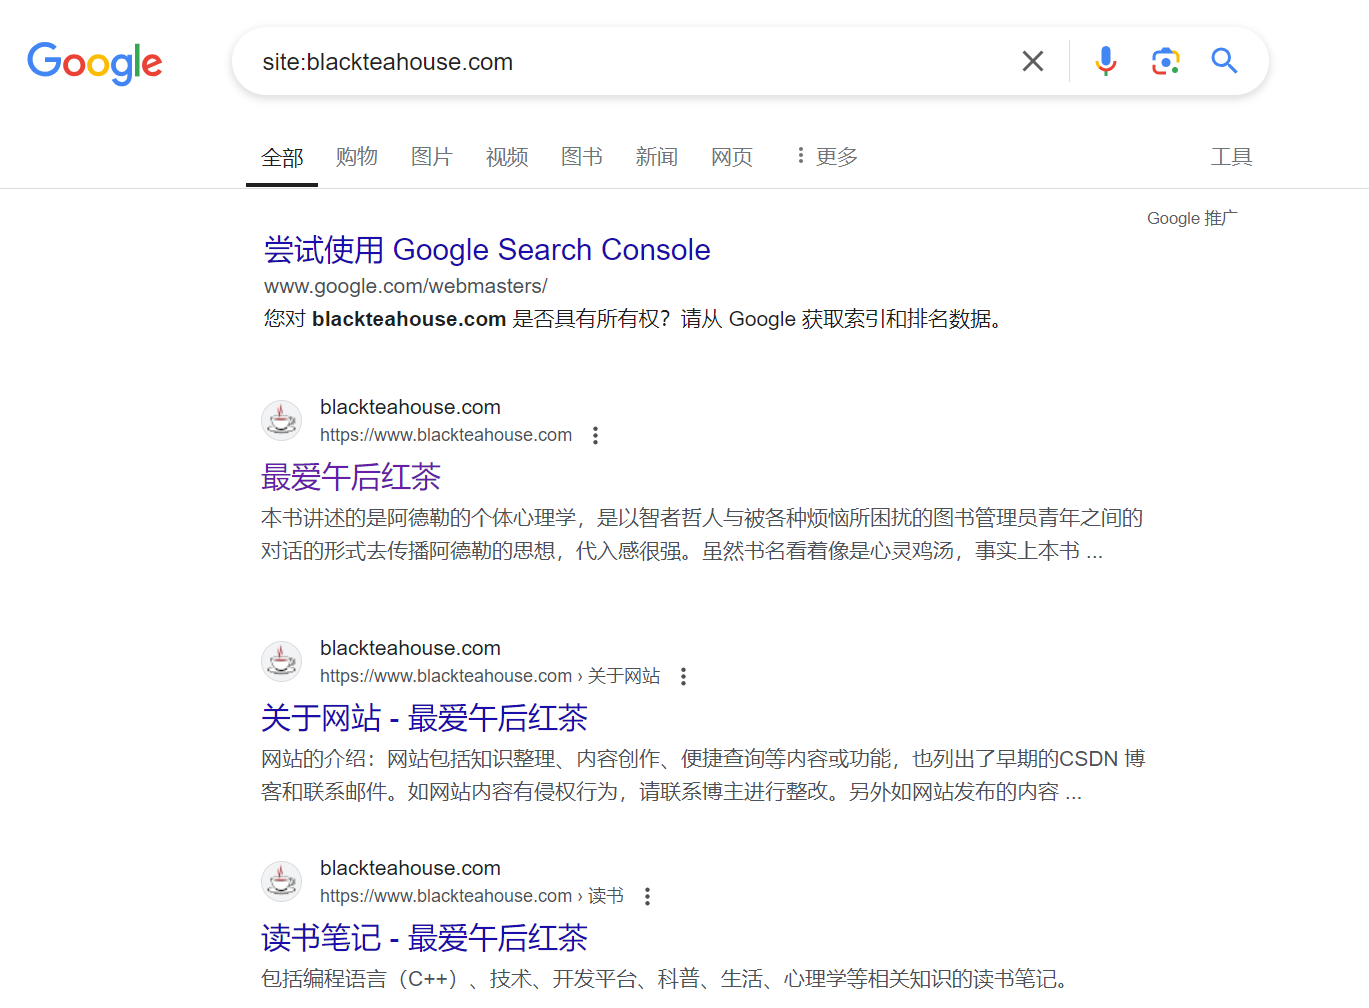Switch to the 网页 tab
Viewport: 1369px width, 1008px height.
tap(732, 156)
